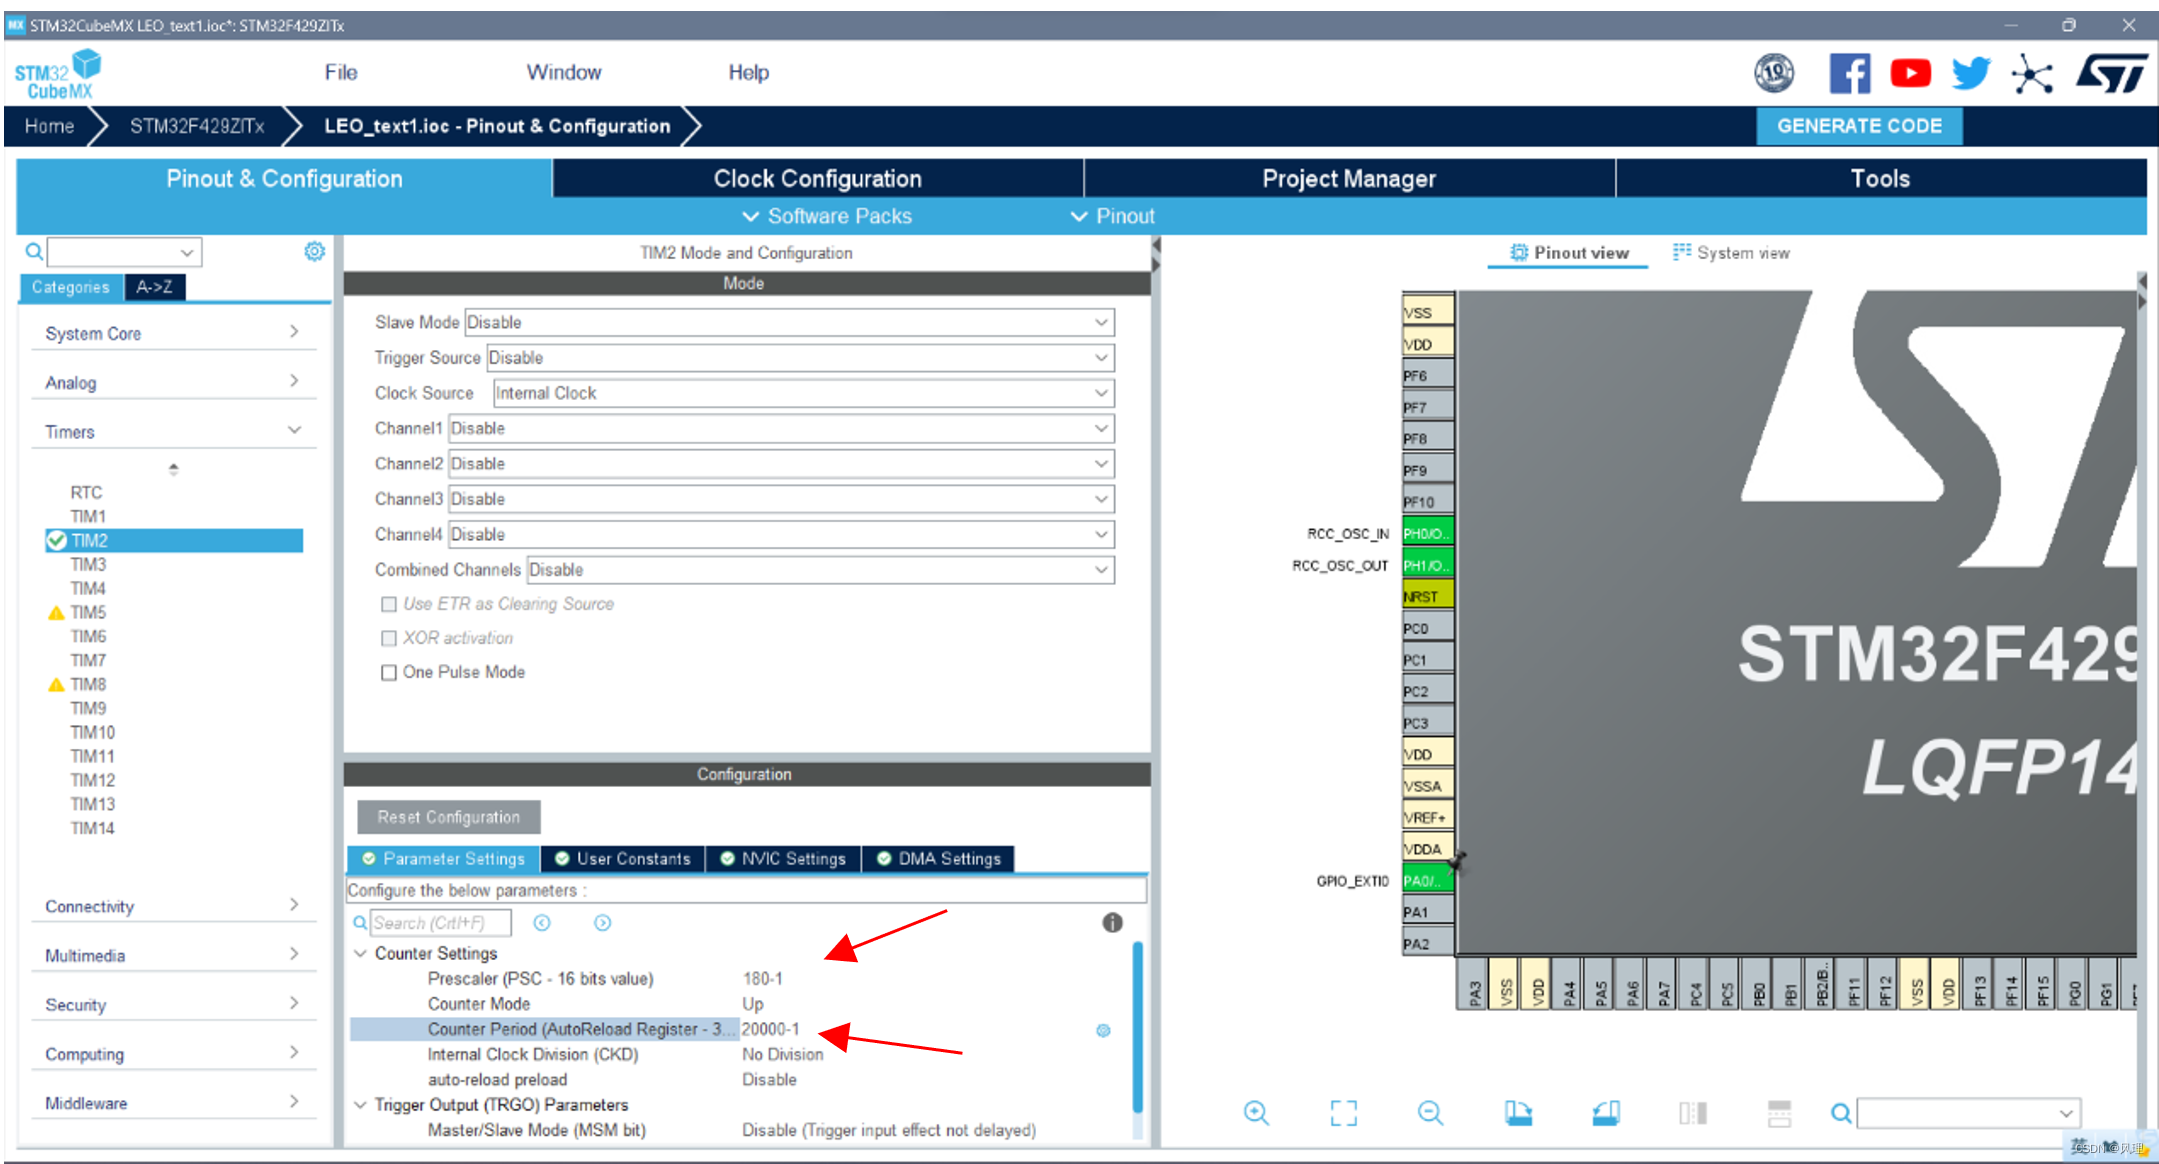Click the rotate pinout clockwise icon
This screenshot has width=2159, height=1164.
pos(1518,1113)
